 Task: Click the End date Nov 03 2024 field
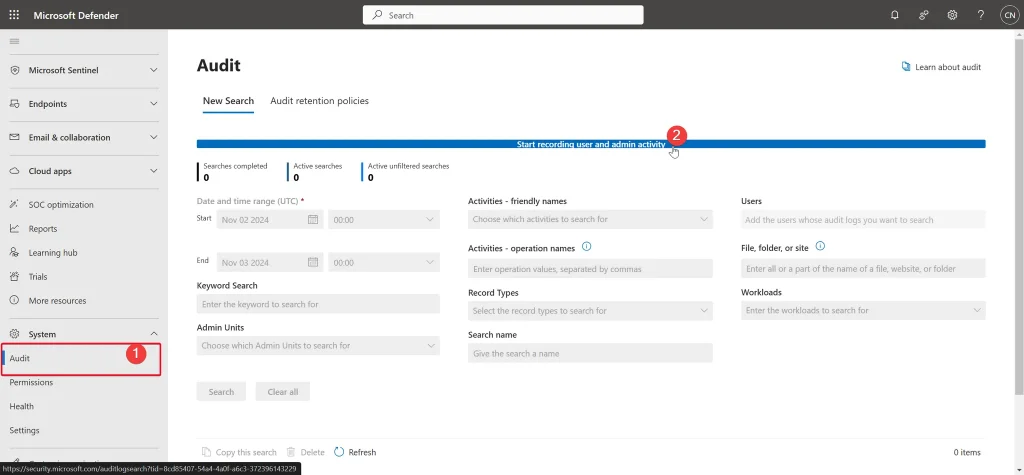270,262
